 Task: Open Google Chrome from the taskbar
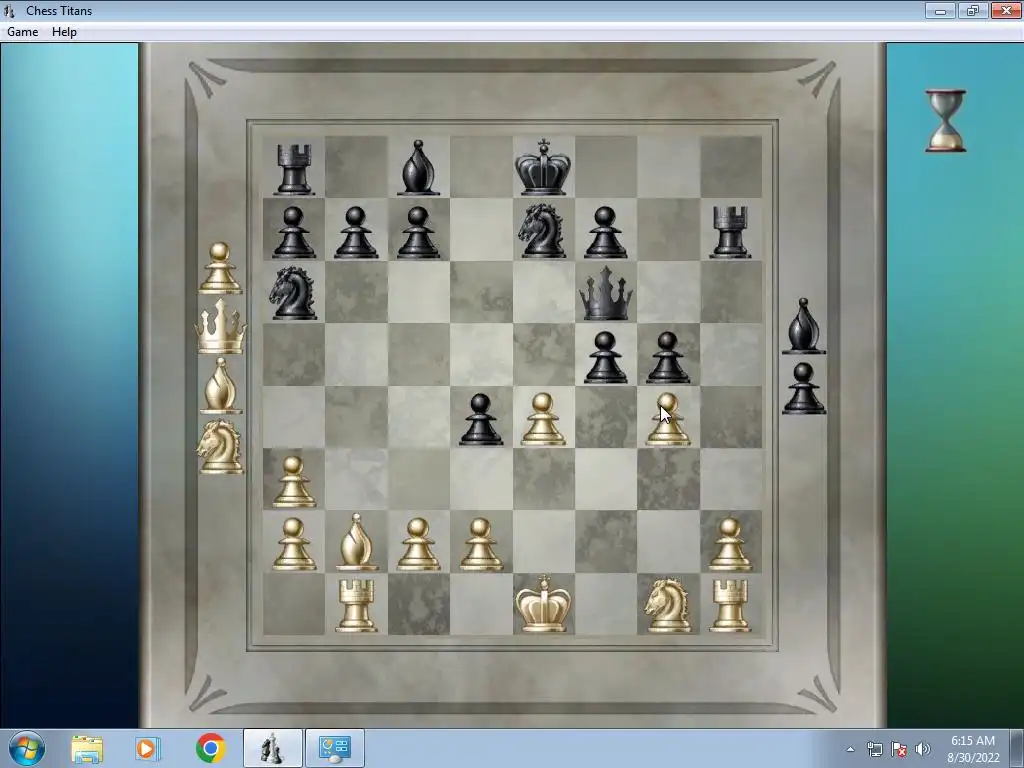(x=210, y=748)
